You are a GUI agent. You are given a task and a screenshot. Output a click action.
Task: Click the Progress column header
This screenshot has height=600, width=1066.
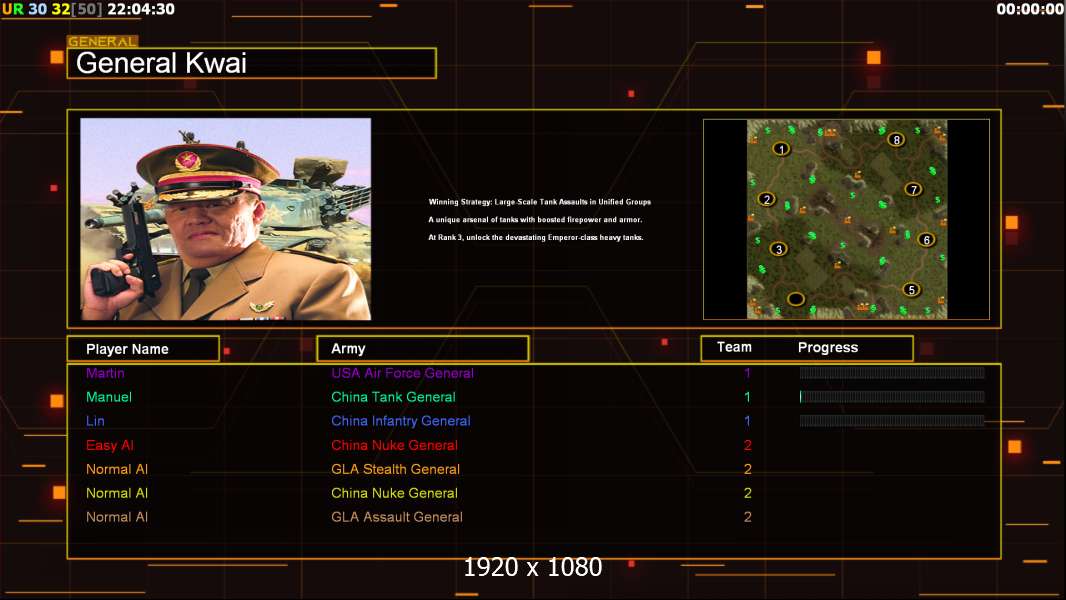pyautogui.click(x=828, y=347)
